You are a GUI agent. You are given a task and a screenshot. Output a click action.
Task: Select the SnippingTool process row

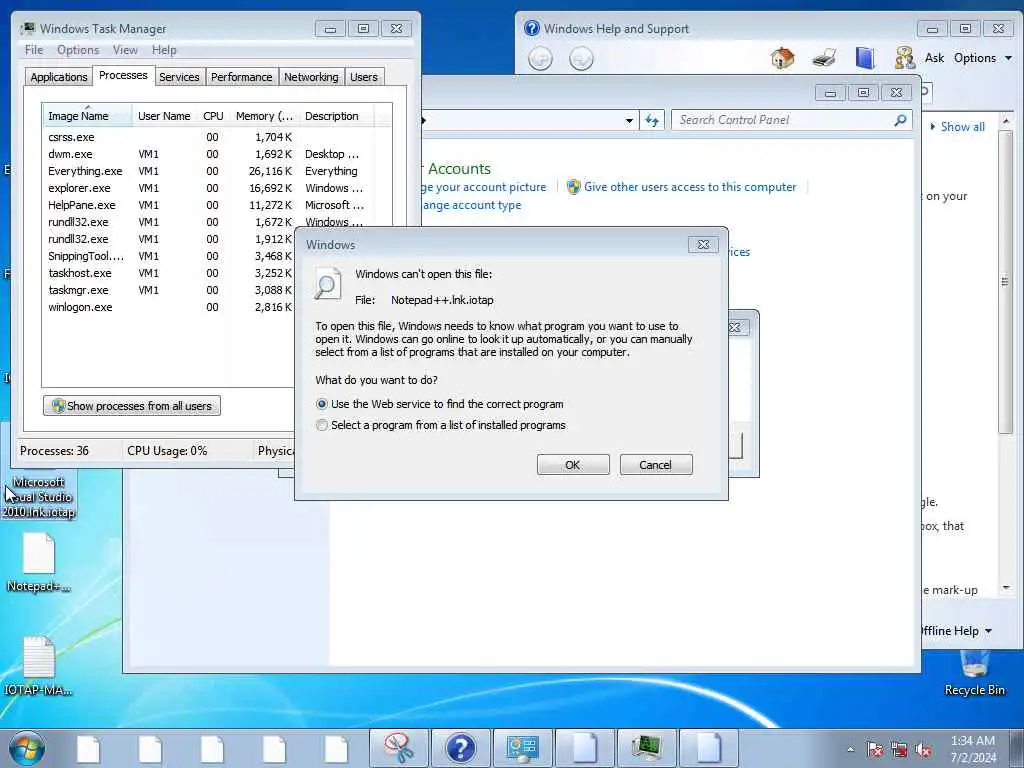(170, 256)
